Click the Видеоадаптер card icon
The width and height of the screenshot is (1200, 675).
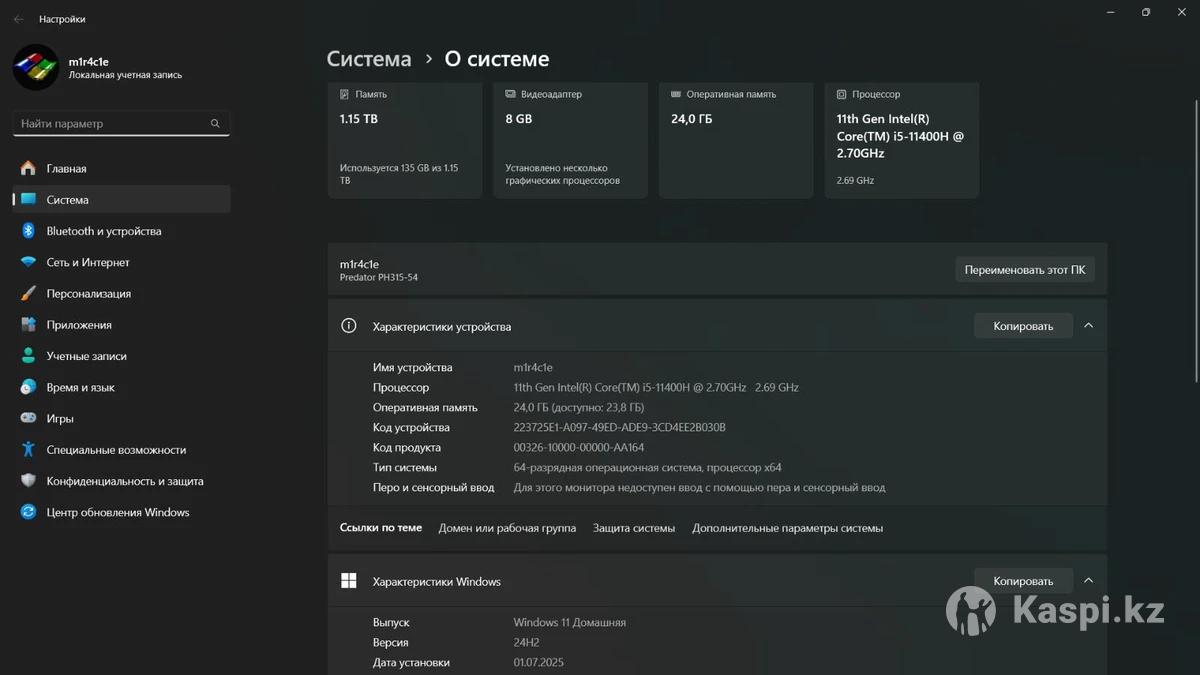click(x=511, y=94)
